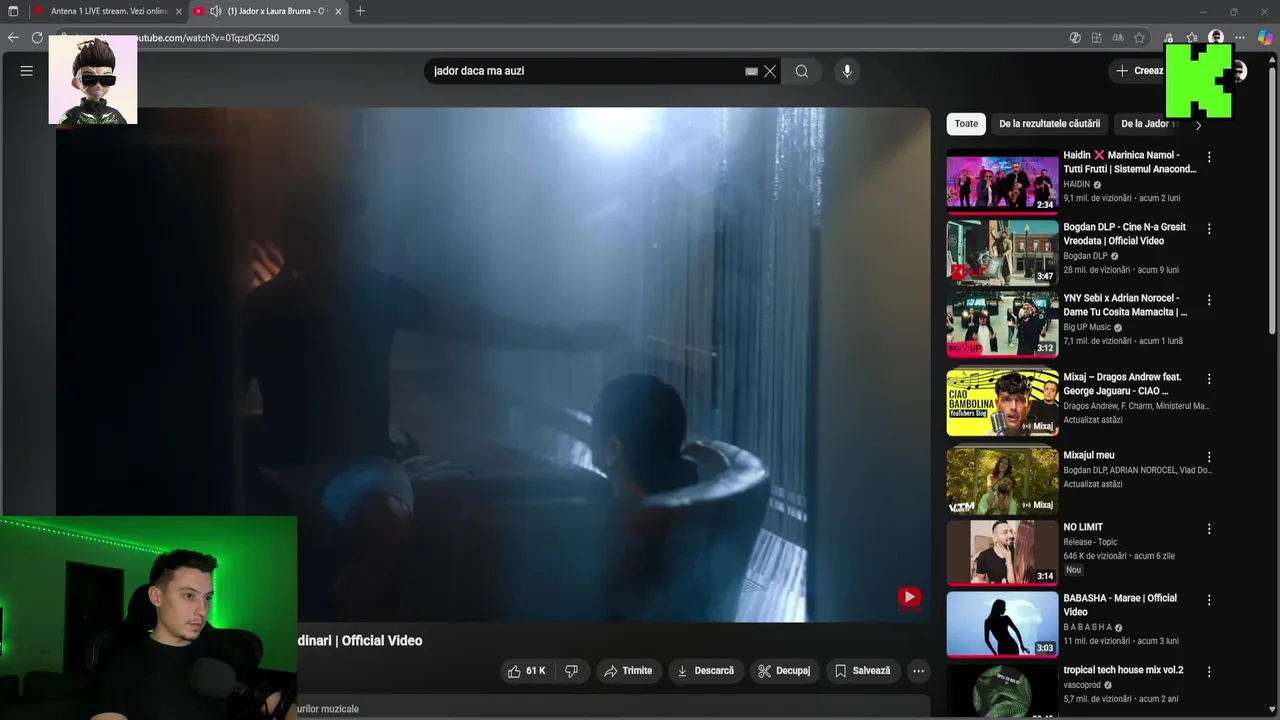The height and width of the screenshot is (720, 1280).
Task: Open Bogdan DLP Cine N-a Gresit thumbnail
Action: tap(1002, 252)
